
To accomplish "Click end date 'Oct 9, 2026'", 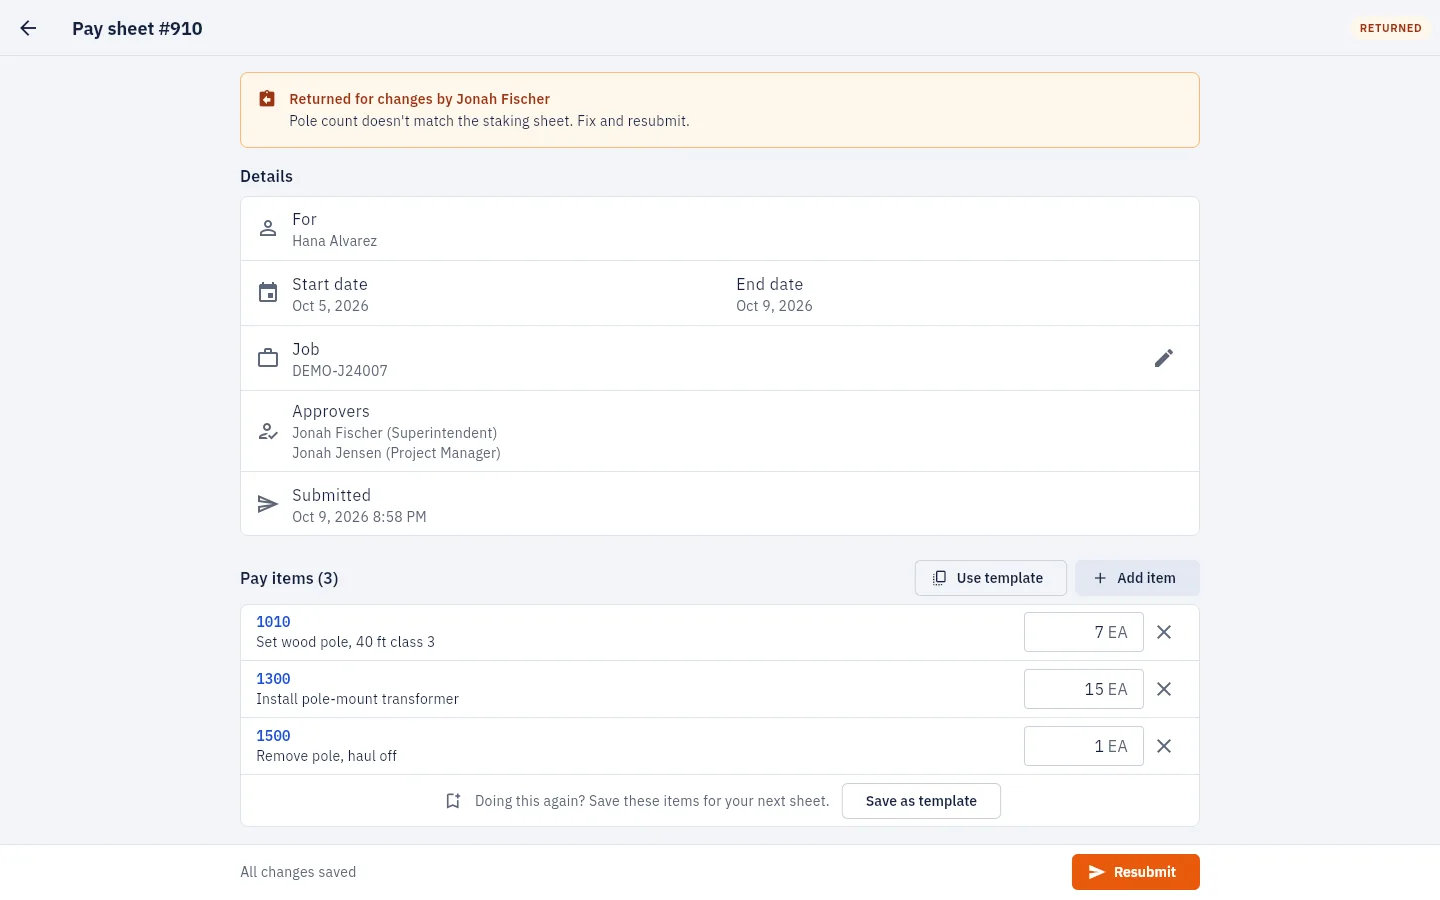I will 774,306.
